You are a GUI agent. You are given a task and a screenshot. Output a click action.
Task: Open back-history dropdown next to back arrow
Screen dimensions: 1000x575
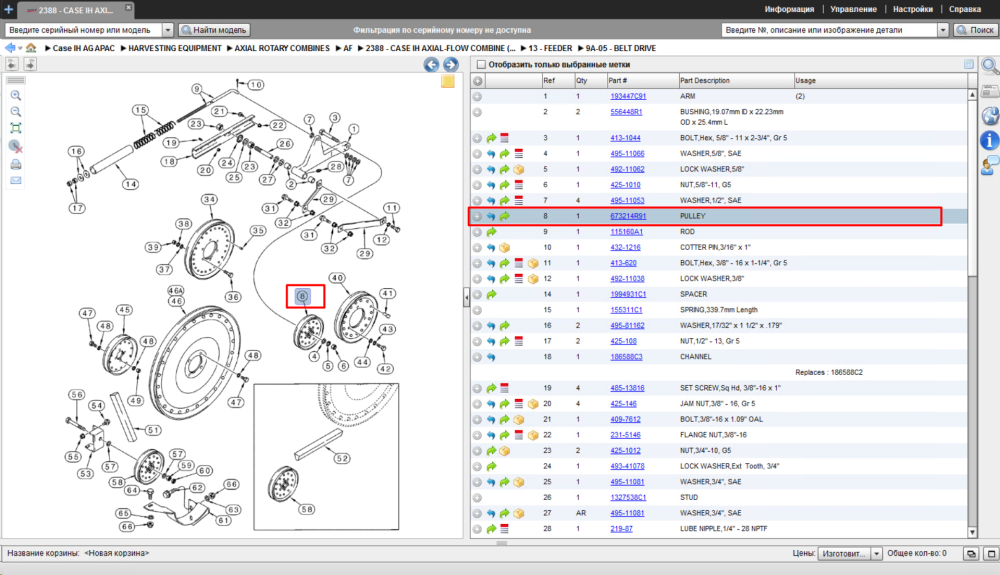(20, 48)
